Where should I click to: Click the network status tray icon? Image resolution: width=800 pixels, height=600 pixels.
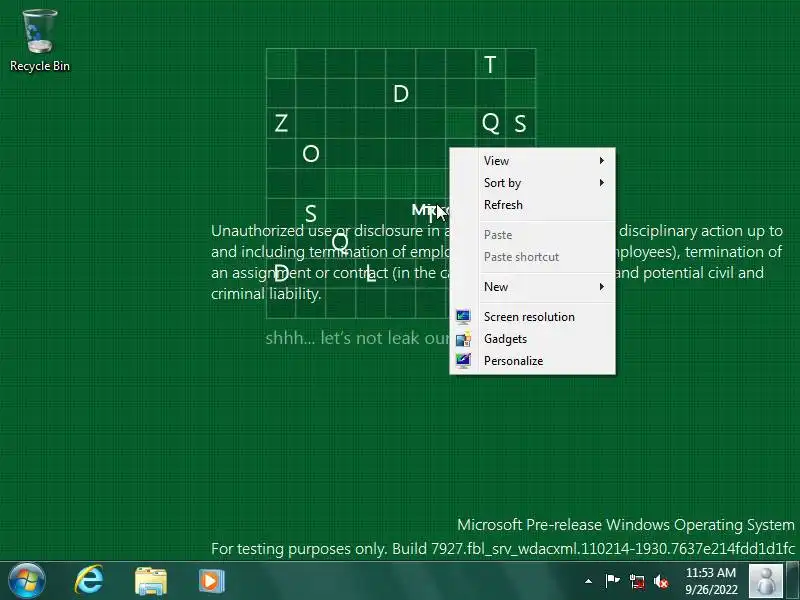(637, 581)
